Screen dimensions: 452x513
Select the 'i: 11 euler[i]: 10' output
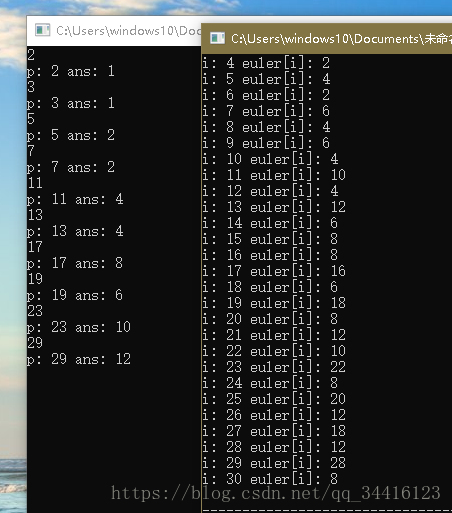click(274, 175)
